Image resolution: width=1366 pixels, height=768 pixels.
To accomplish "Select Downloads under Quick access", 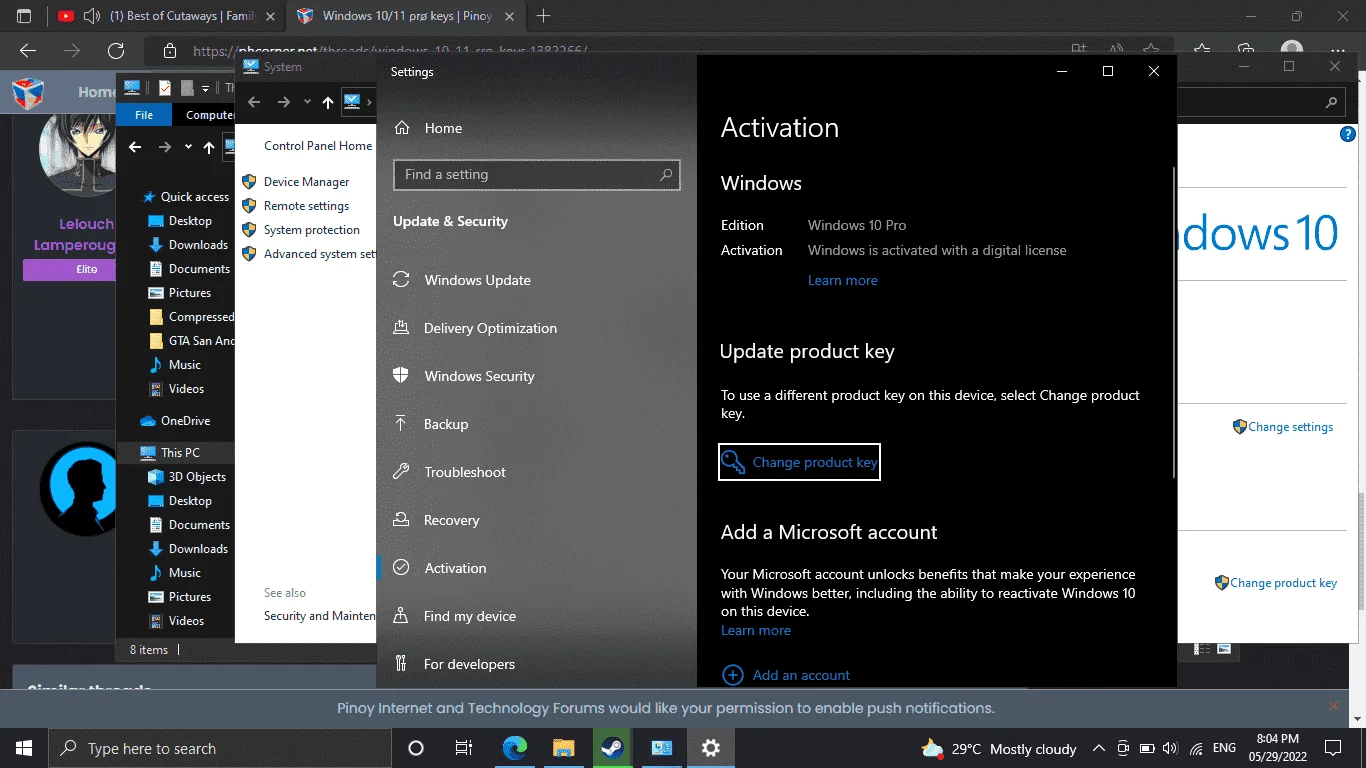I will coord(198,245).
